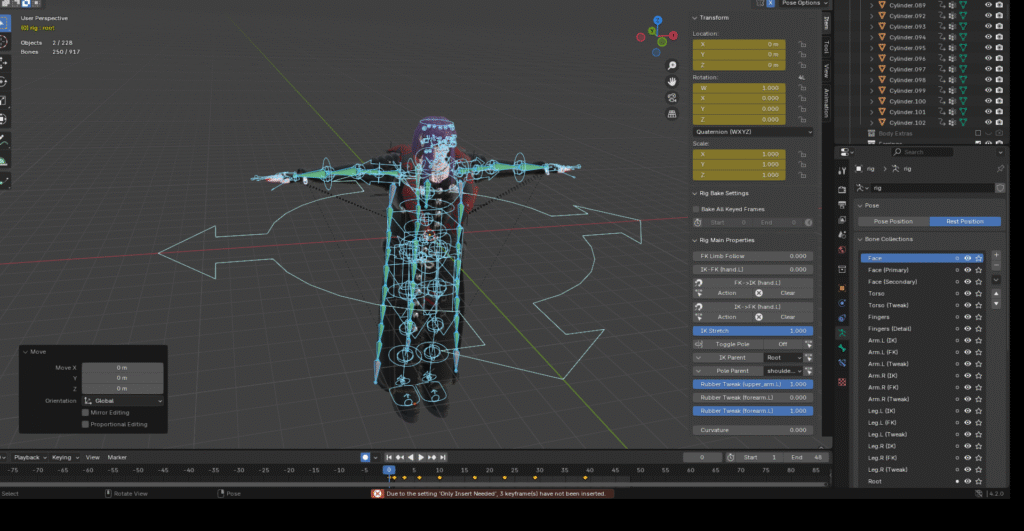Enable the Mirror Editing checkbox
This screenshot has height=531, width=1024.
(x=86, y=412)
